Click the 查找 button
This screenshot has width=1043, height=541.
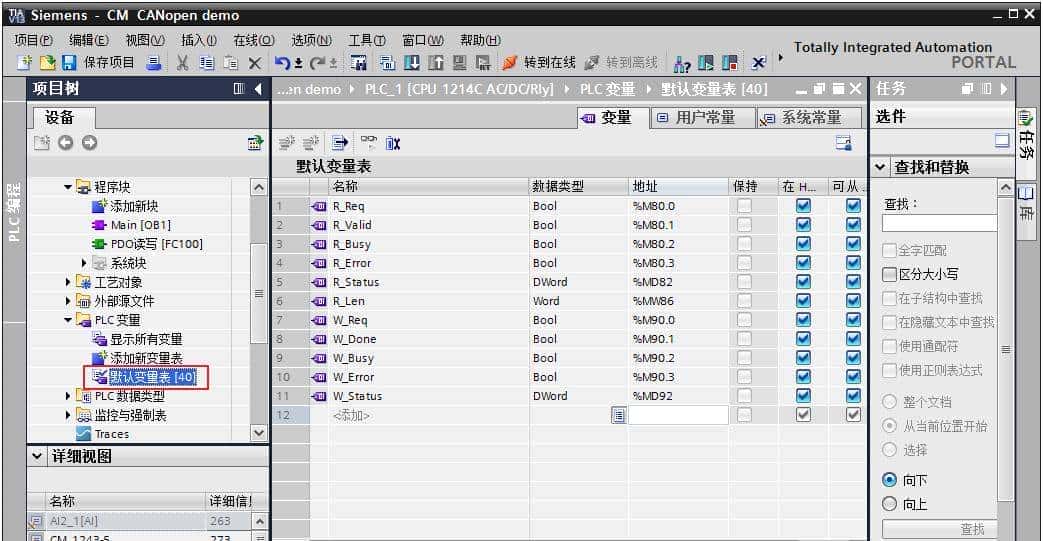[x=939, y=529]
